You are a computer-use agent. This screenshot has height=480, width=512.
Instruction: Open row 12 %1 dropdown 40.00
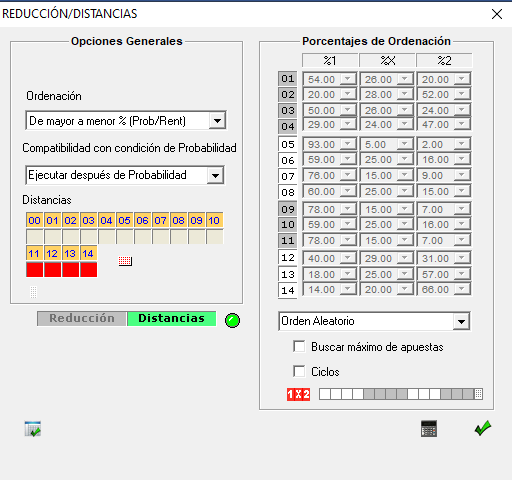(x=348, y=258)
